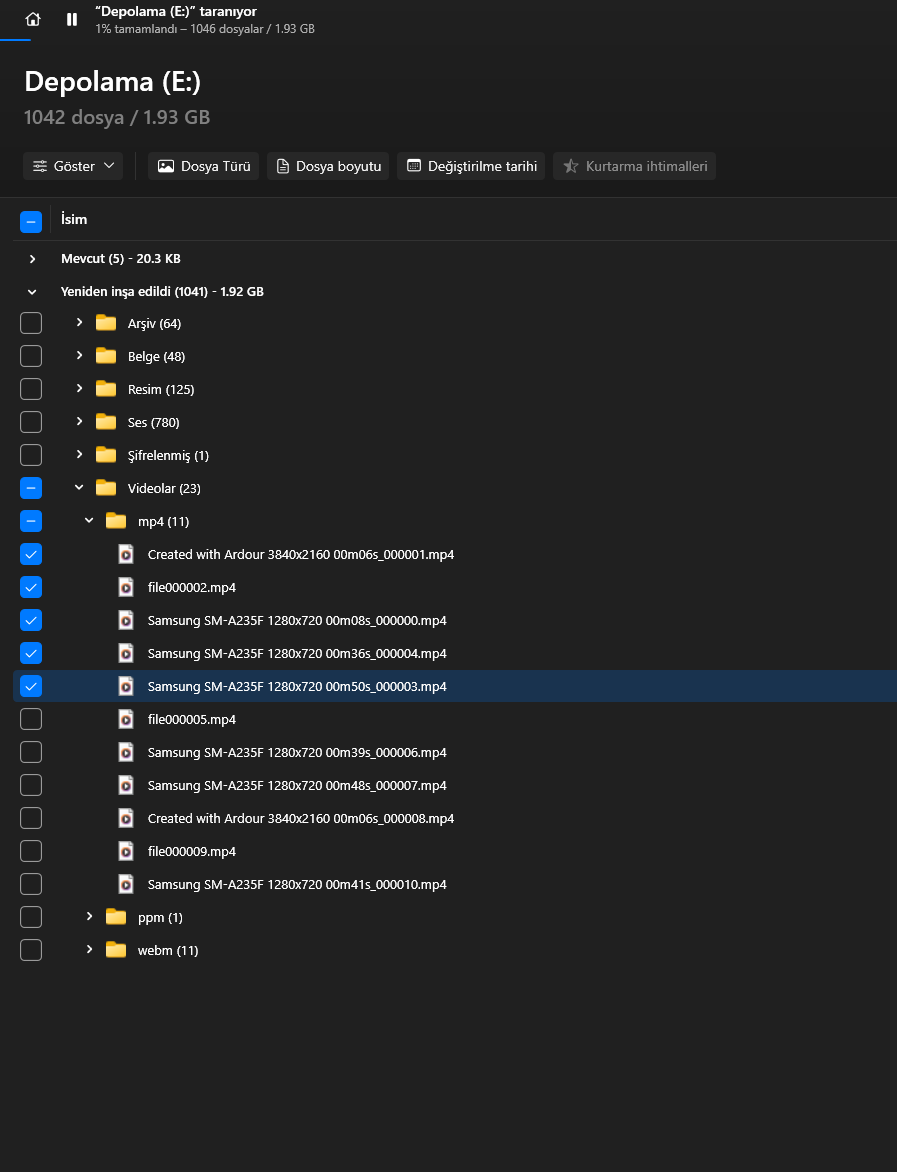
Task: Expand the Belge folder chevron
Action: [x=79, y=355]
